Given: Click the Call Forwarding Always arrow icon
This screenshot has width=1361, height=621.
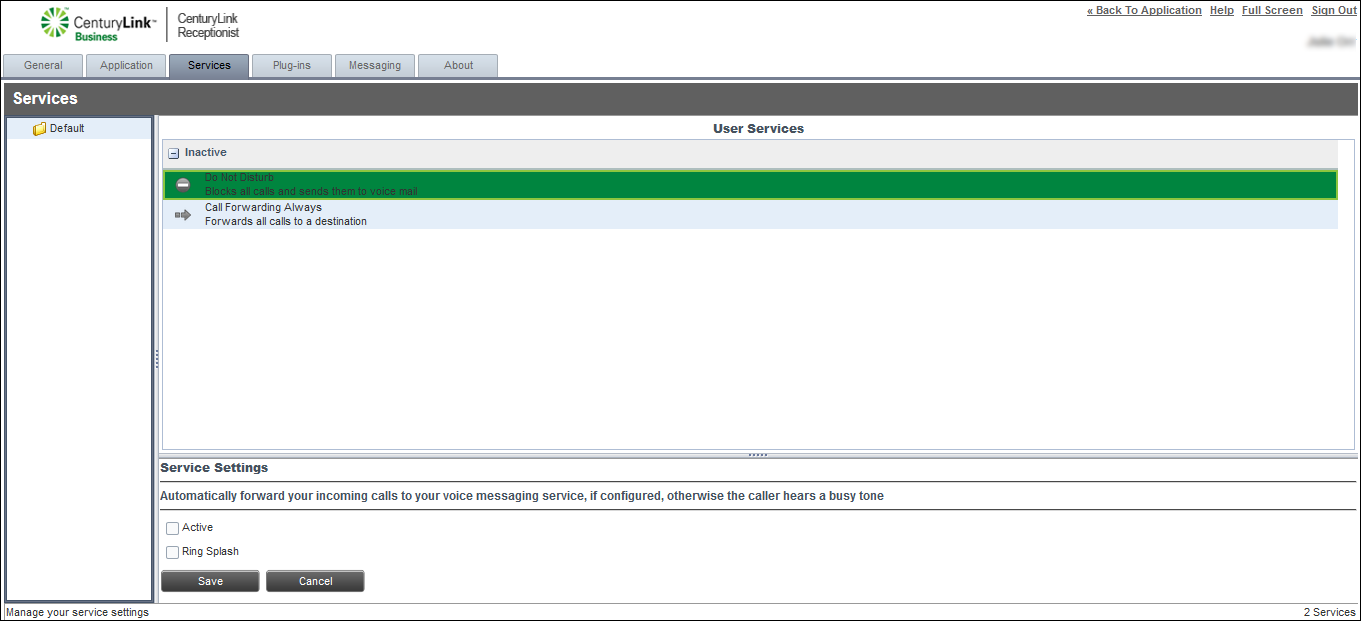Looking at the screenshot, I should (x=183, y=215).
